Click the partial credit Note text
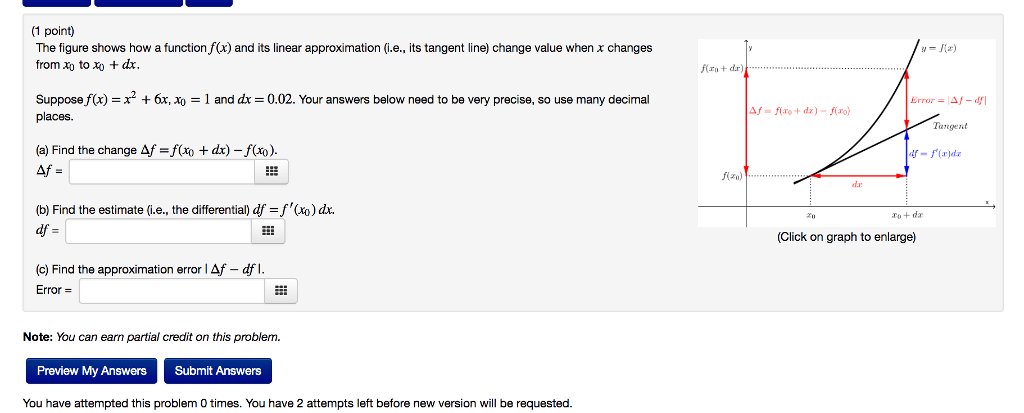 click(x=152, y=337)
